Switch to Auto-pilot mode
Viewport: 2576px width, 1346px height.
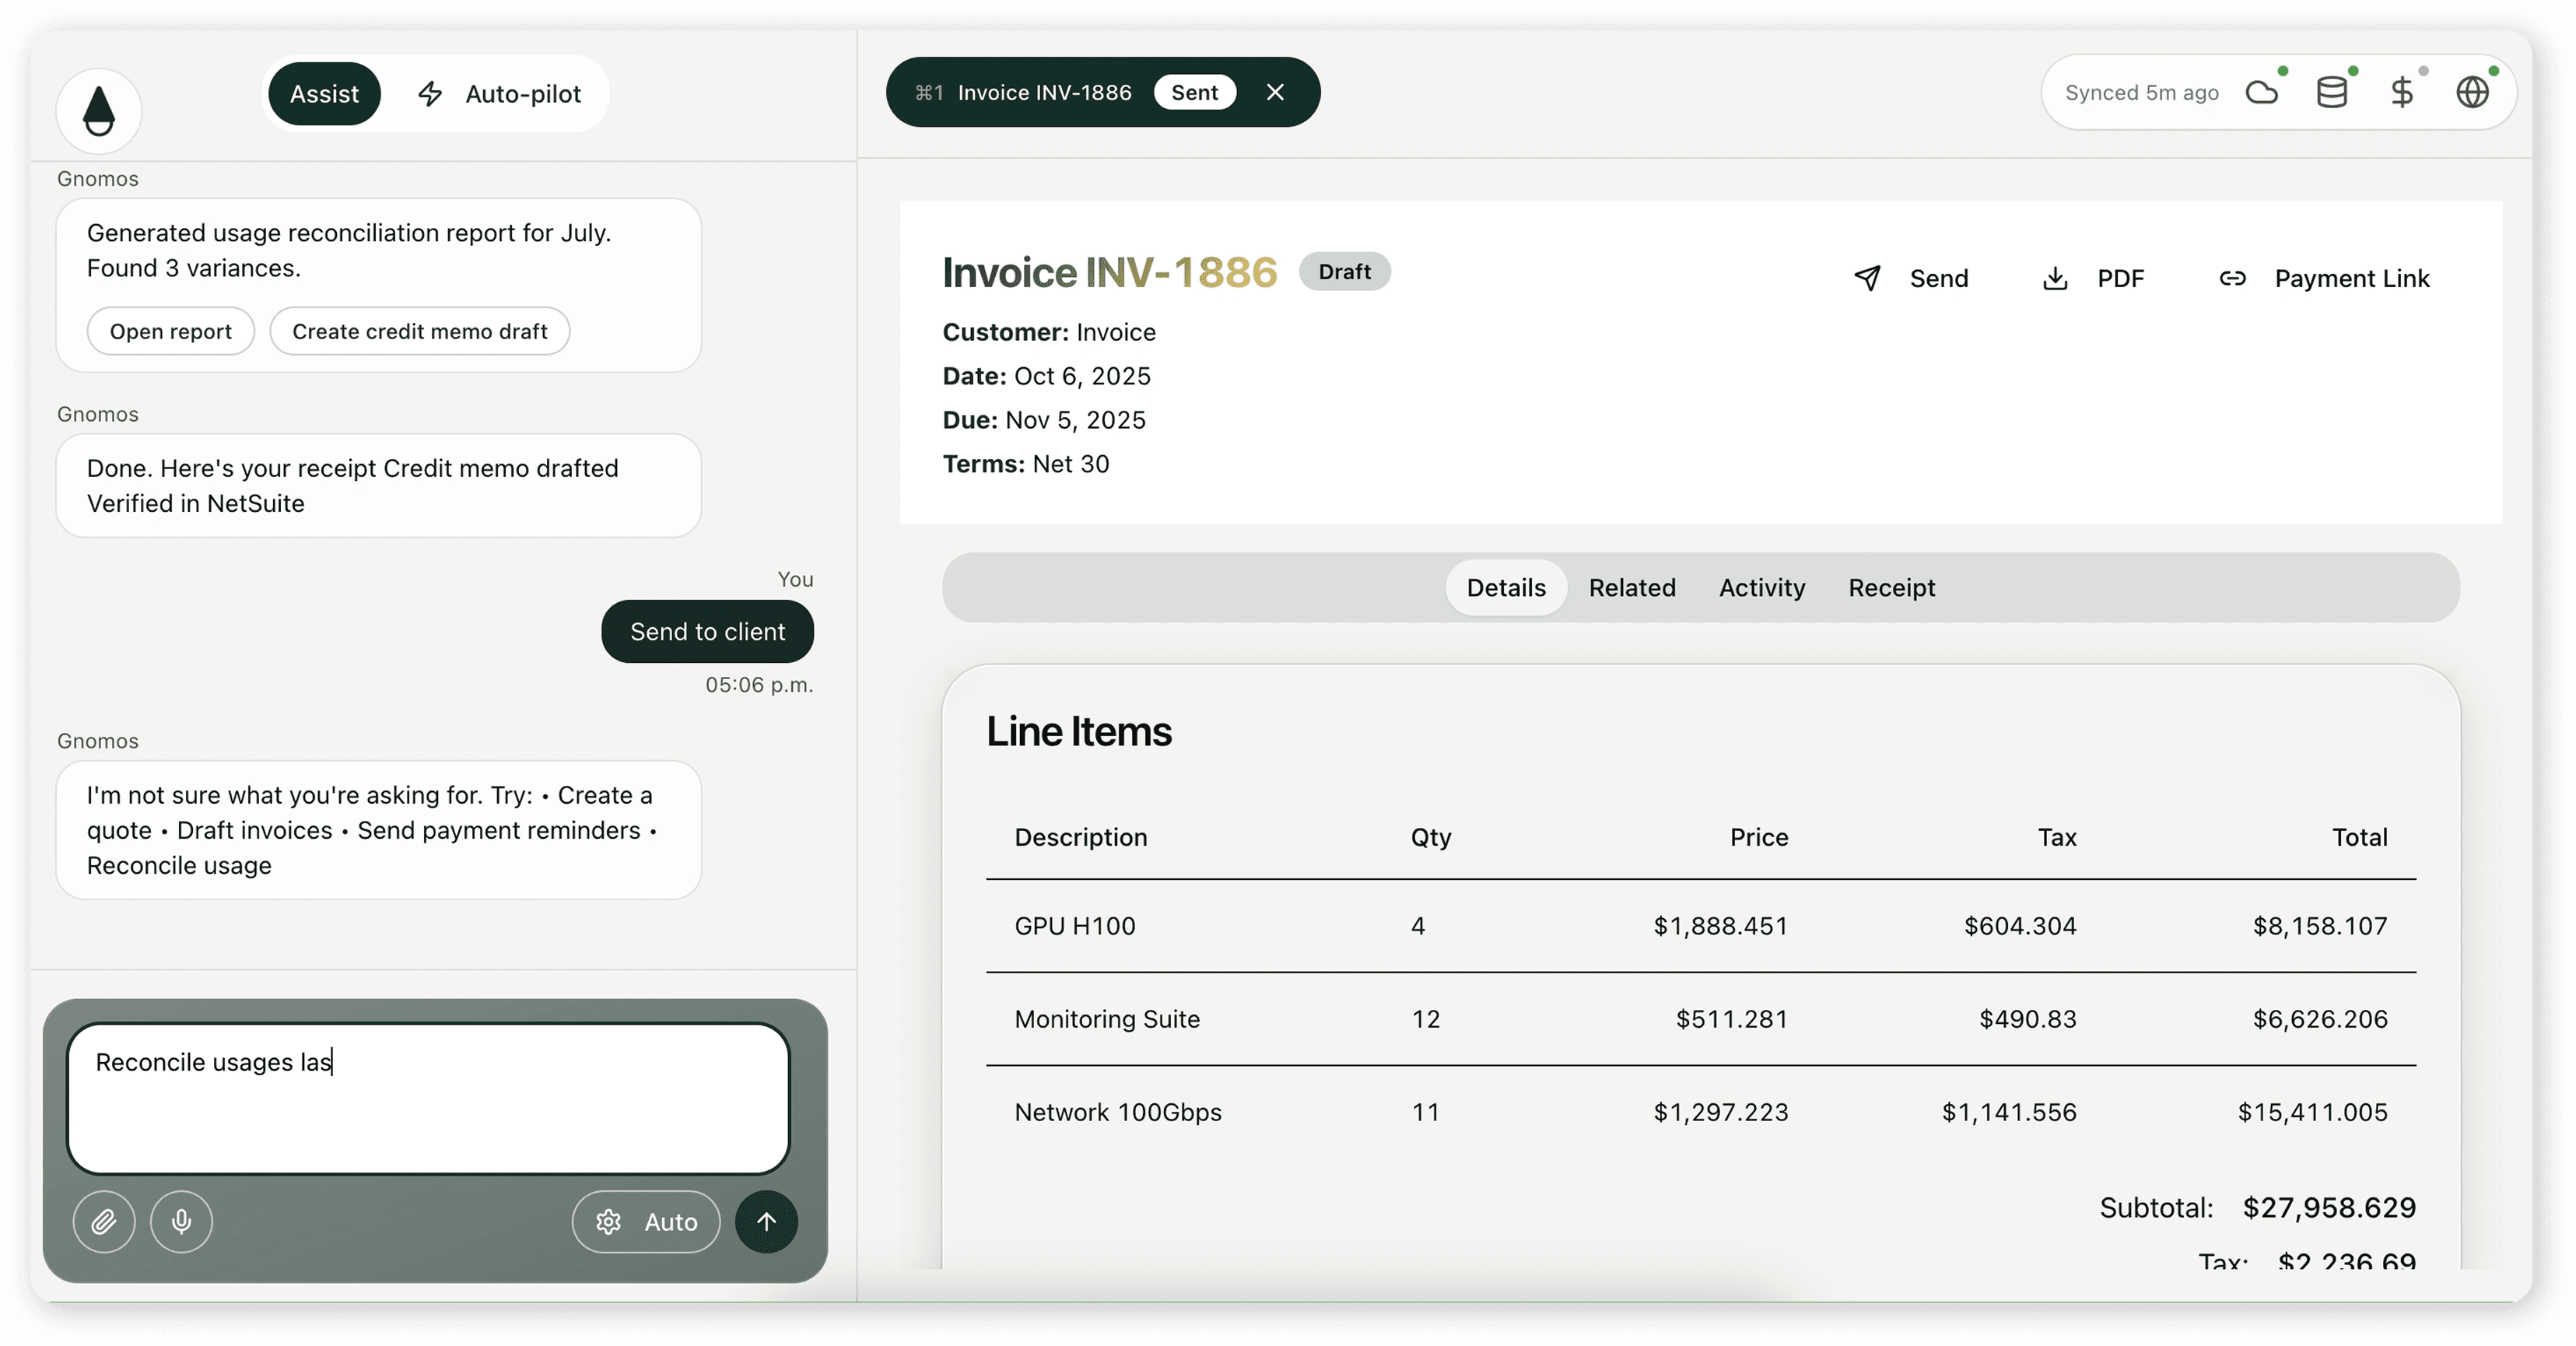(499, 94)
